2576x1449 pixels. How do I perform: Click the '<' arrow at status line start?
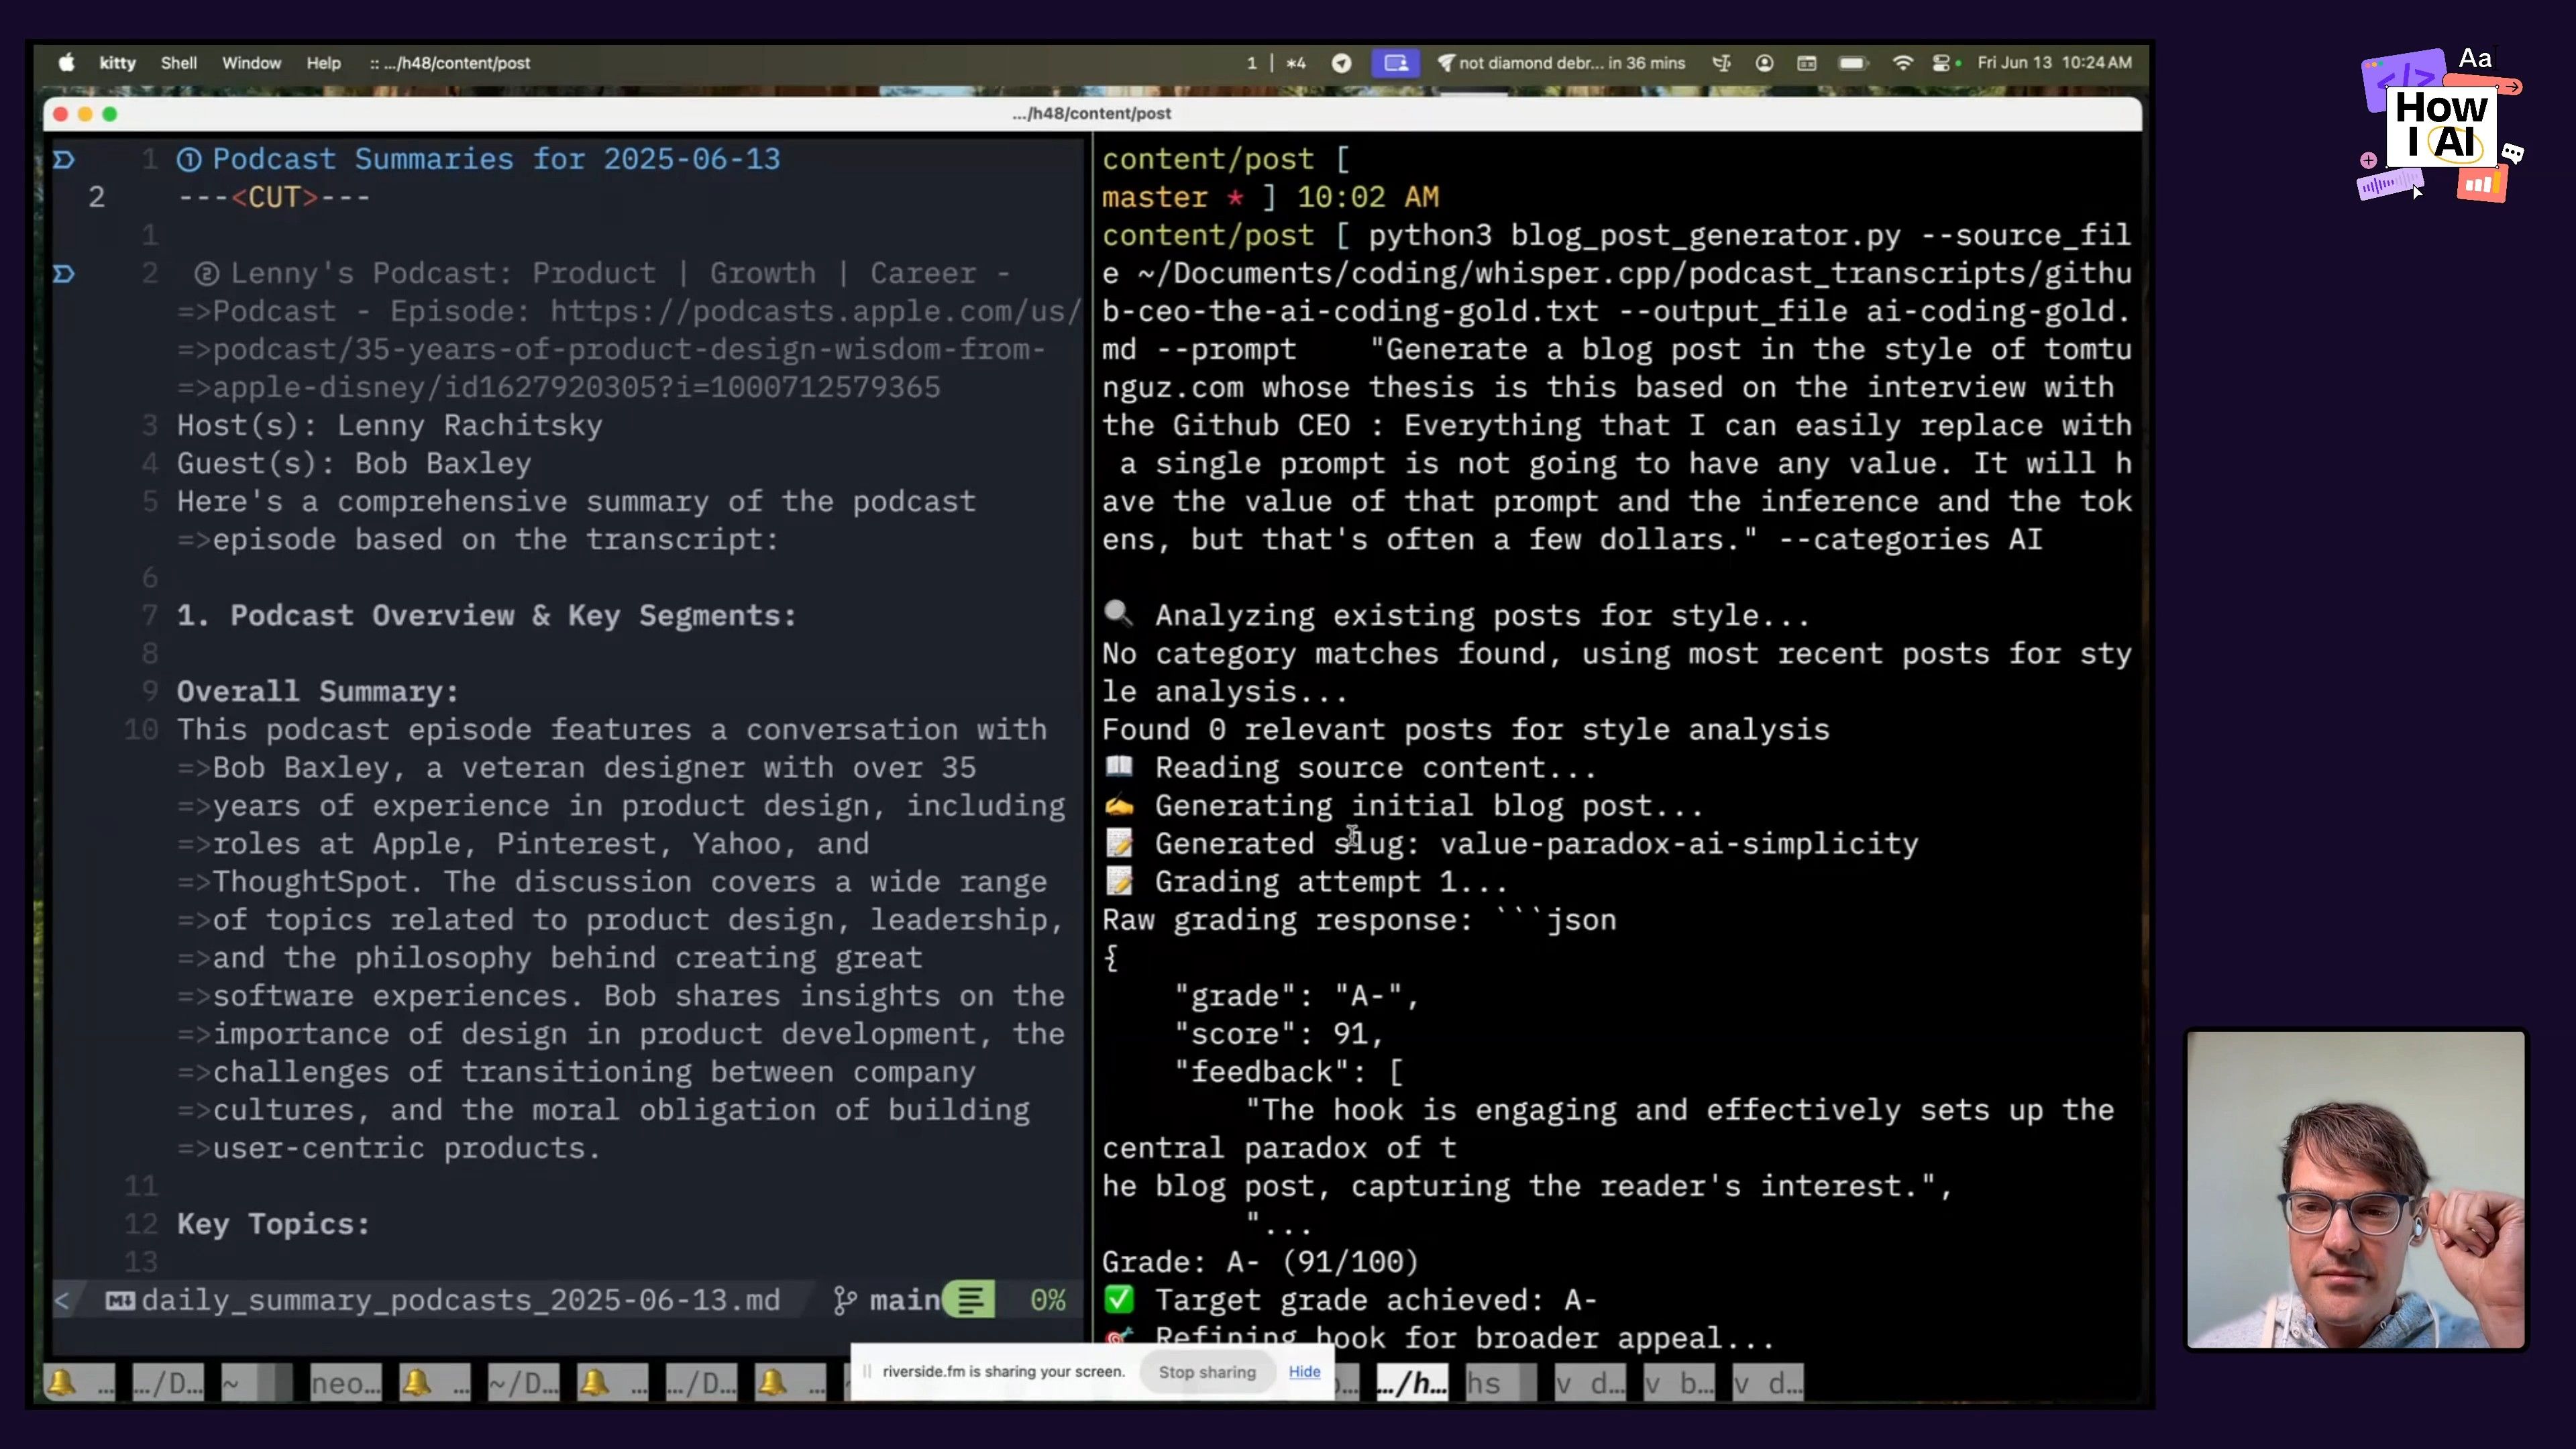pyautogui.click(x=62, y=1300)
